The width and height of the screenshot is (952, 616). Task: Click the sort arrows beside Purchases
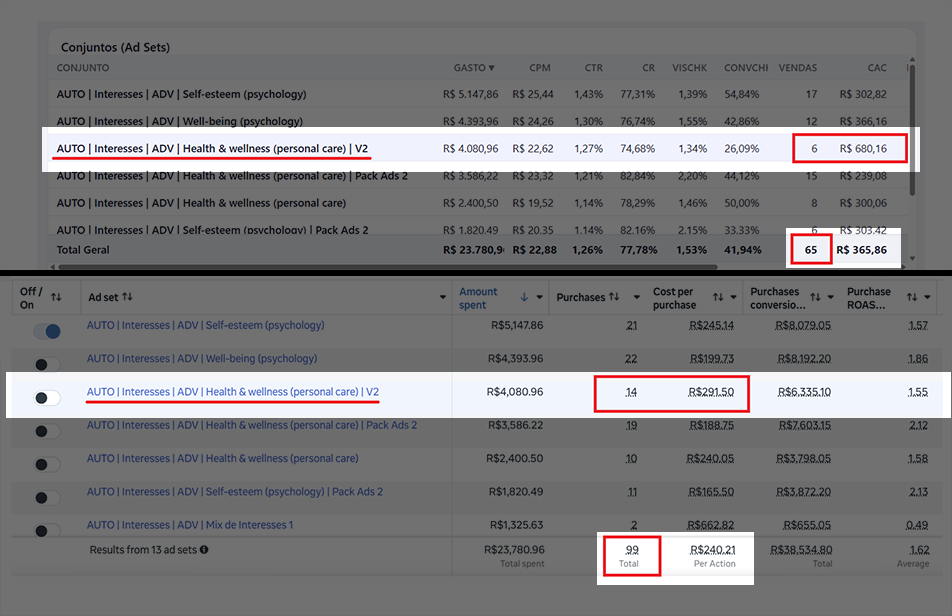pos(614,297)
